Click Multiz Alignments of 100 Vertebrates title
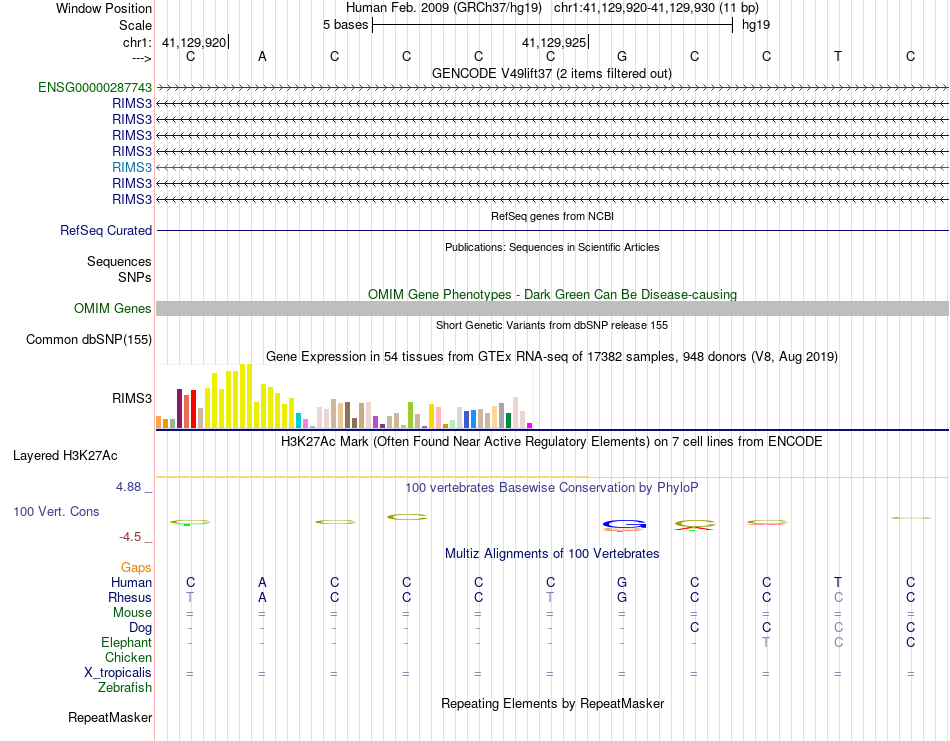This screenshot has height=741, width=950. 552,554
